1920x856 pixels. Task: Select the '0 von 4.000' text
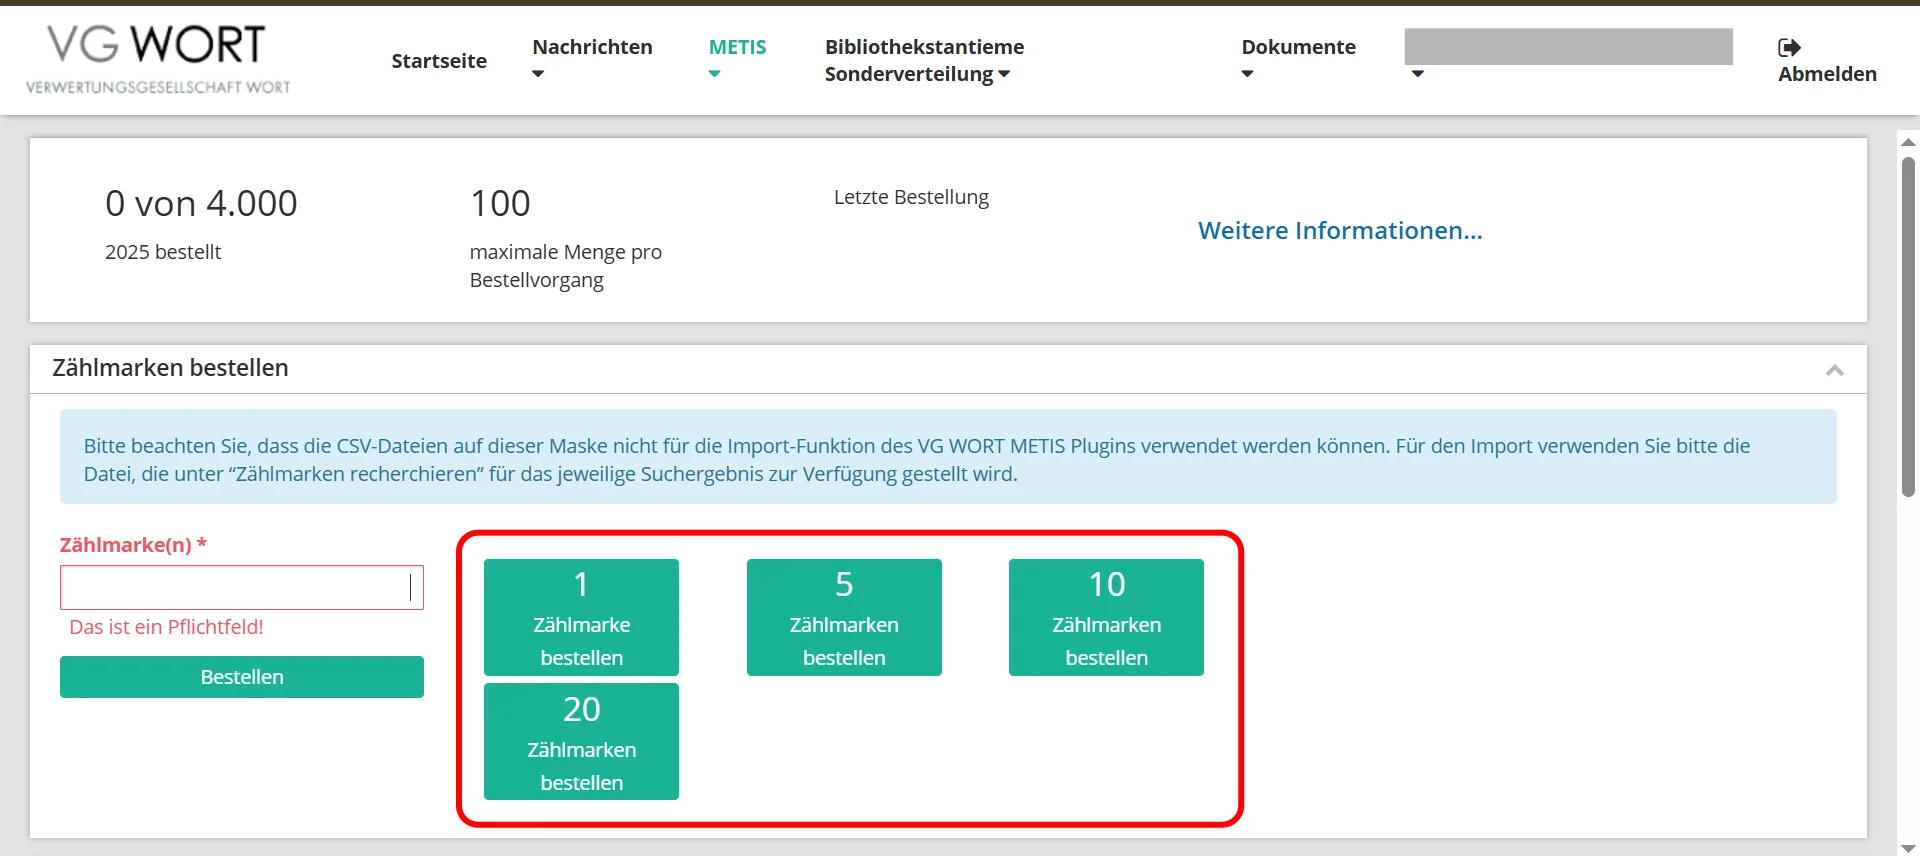[201, 204]
